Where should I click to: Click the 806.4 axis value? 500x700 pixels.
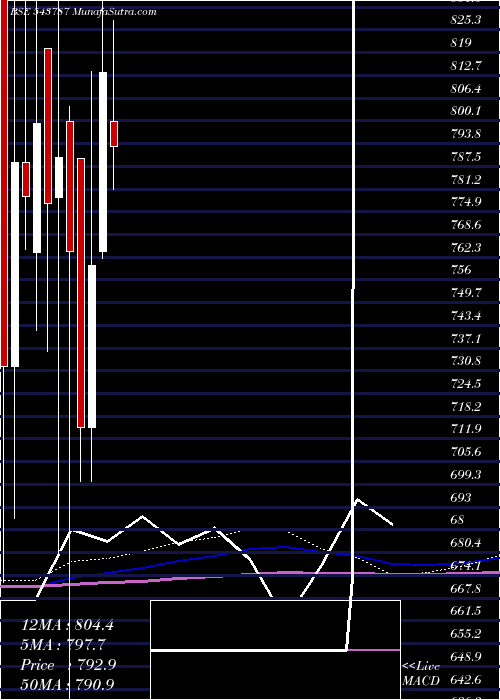tap(466, 88)
